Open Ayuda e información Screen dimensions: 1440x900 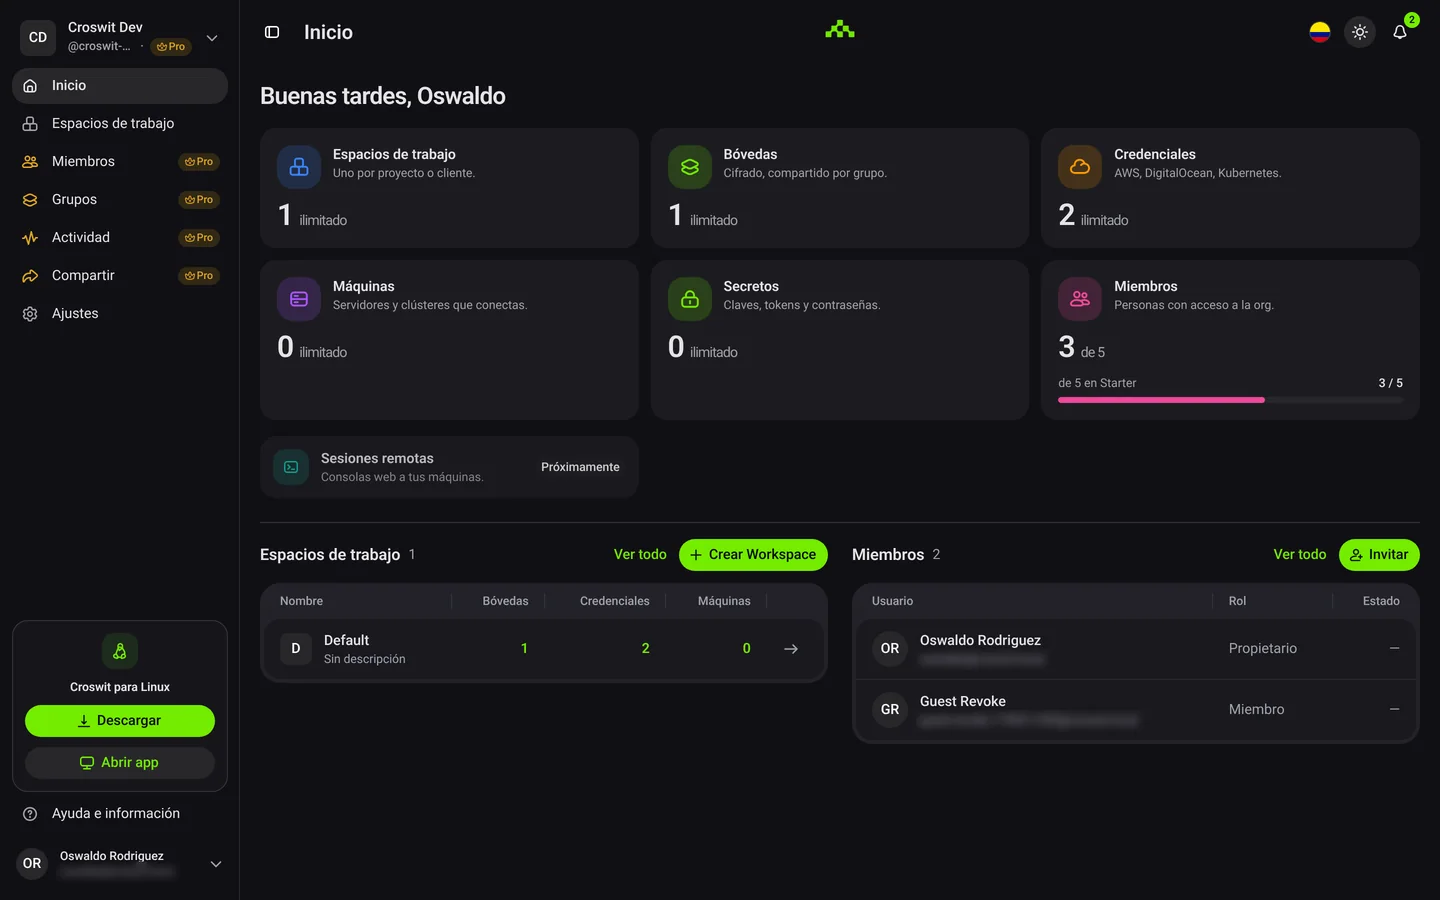coord(120,814)
